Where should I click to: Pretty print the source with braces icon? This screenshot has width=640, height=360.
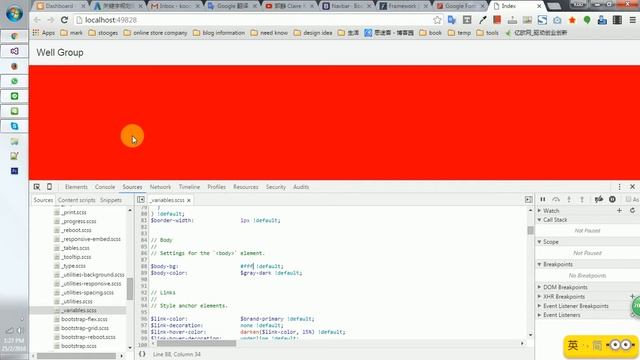[x=142, y=354]
